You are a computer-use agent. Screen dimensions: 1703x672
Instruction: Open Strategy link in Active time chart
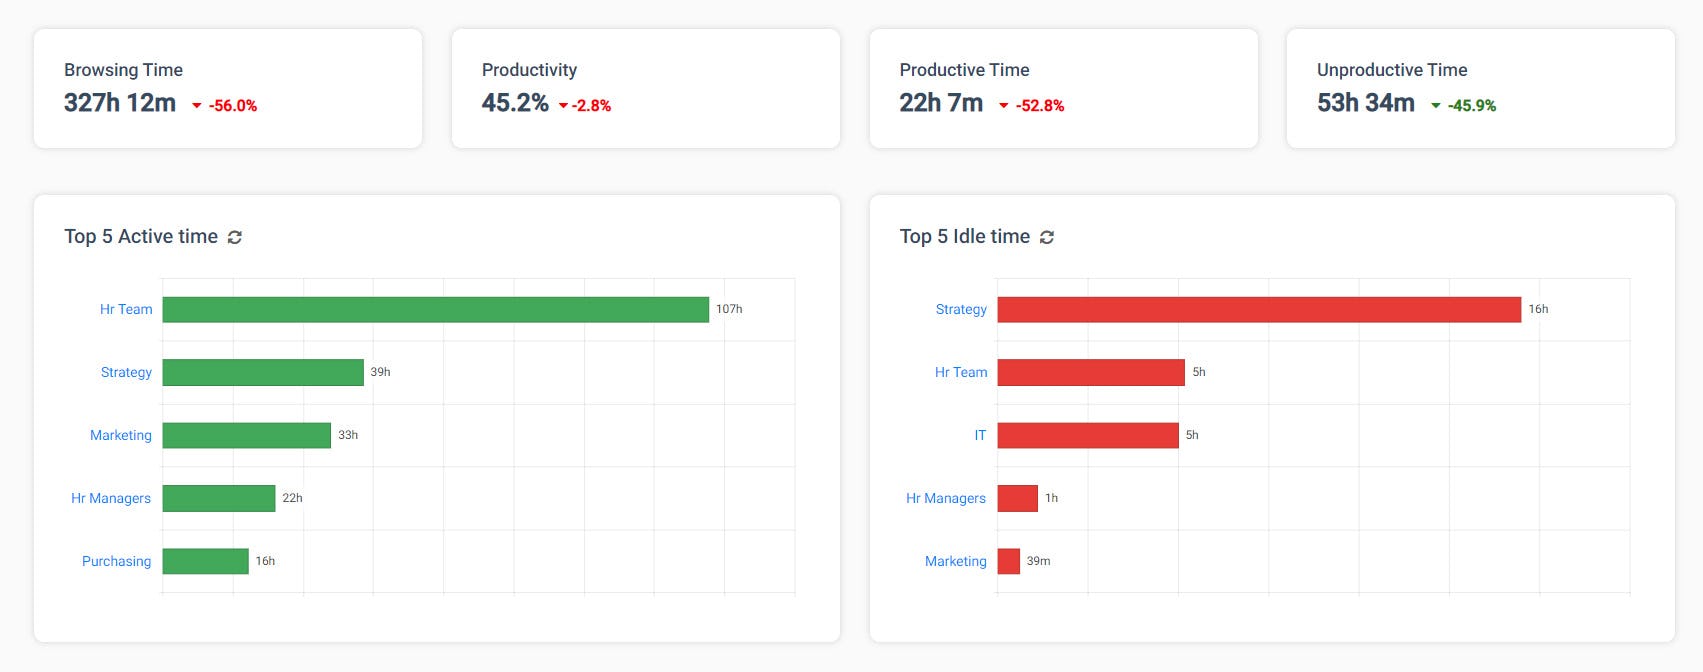pos(126,372)
